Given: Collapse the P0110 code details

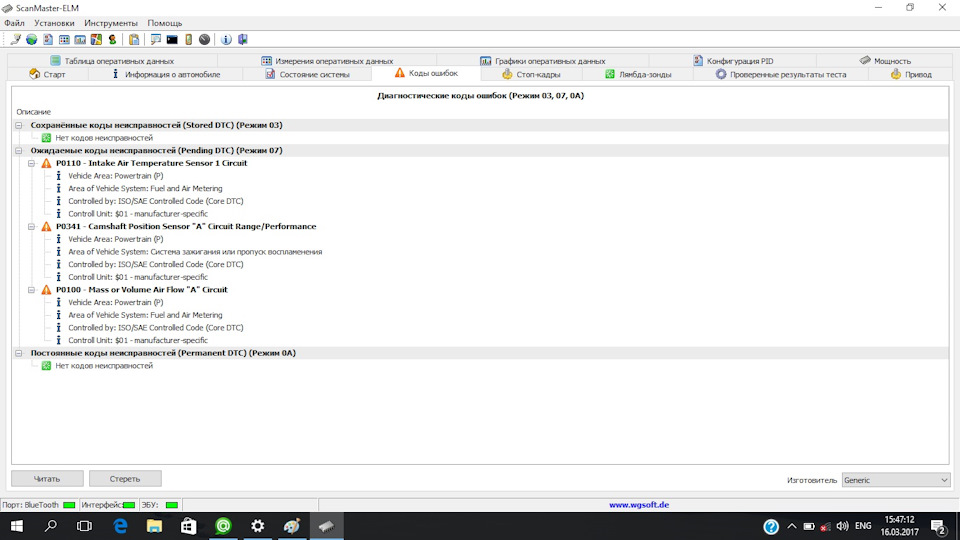Looking at the screenshot, I should coord(31,163).
